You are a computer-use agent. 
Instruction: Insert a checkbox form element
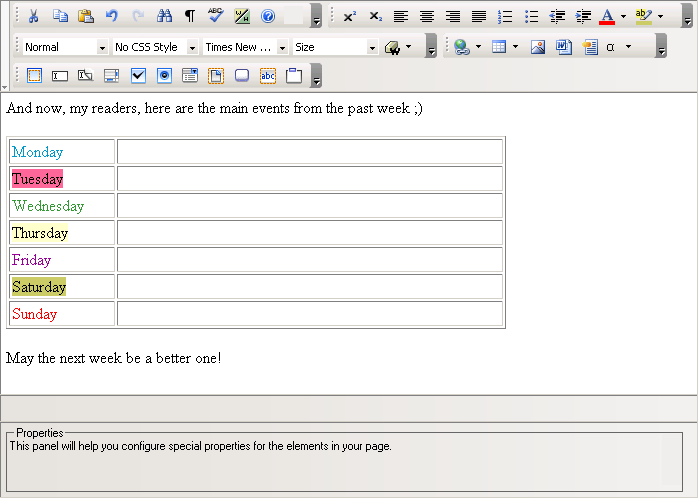click(139, 75)
